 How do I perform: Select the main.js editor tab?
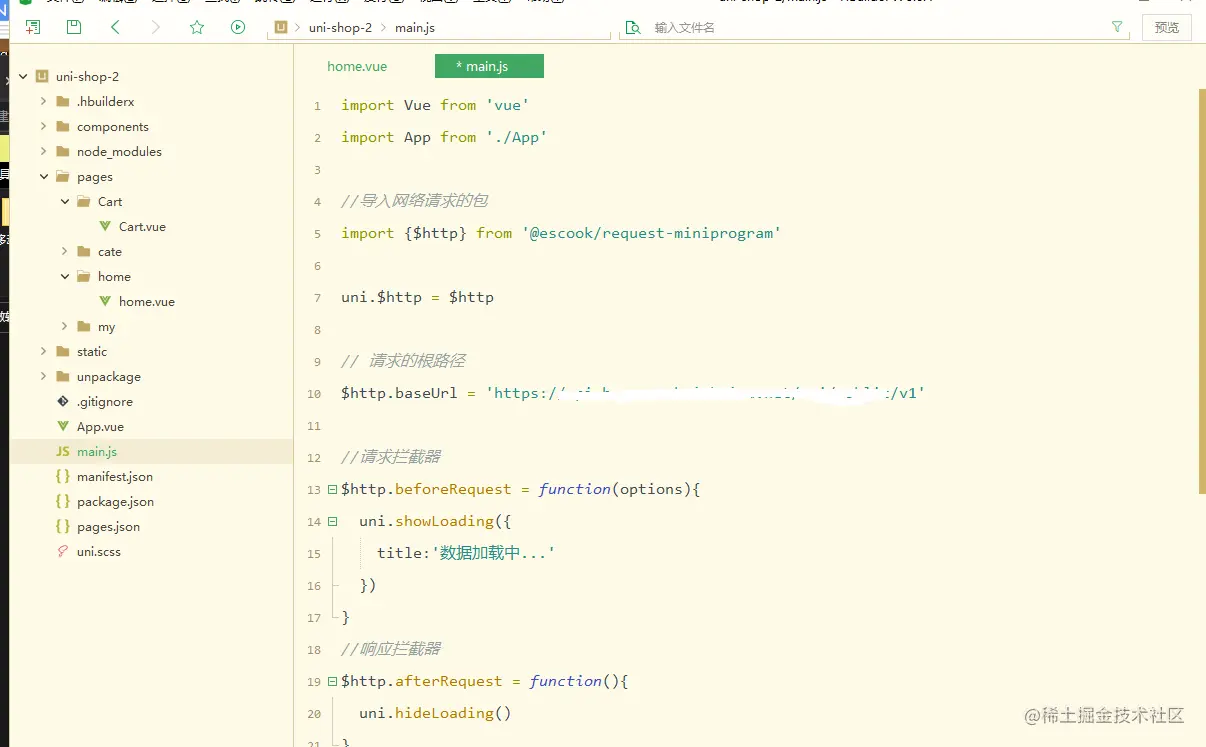[x=489, y=66]
